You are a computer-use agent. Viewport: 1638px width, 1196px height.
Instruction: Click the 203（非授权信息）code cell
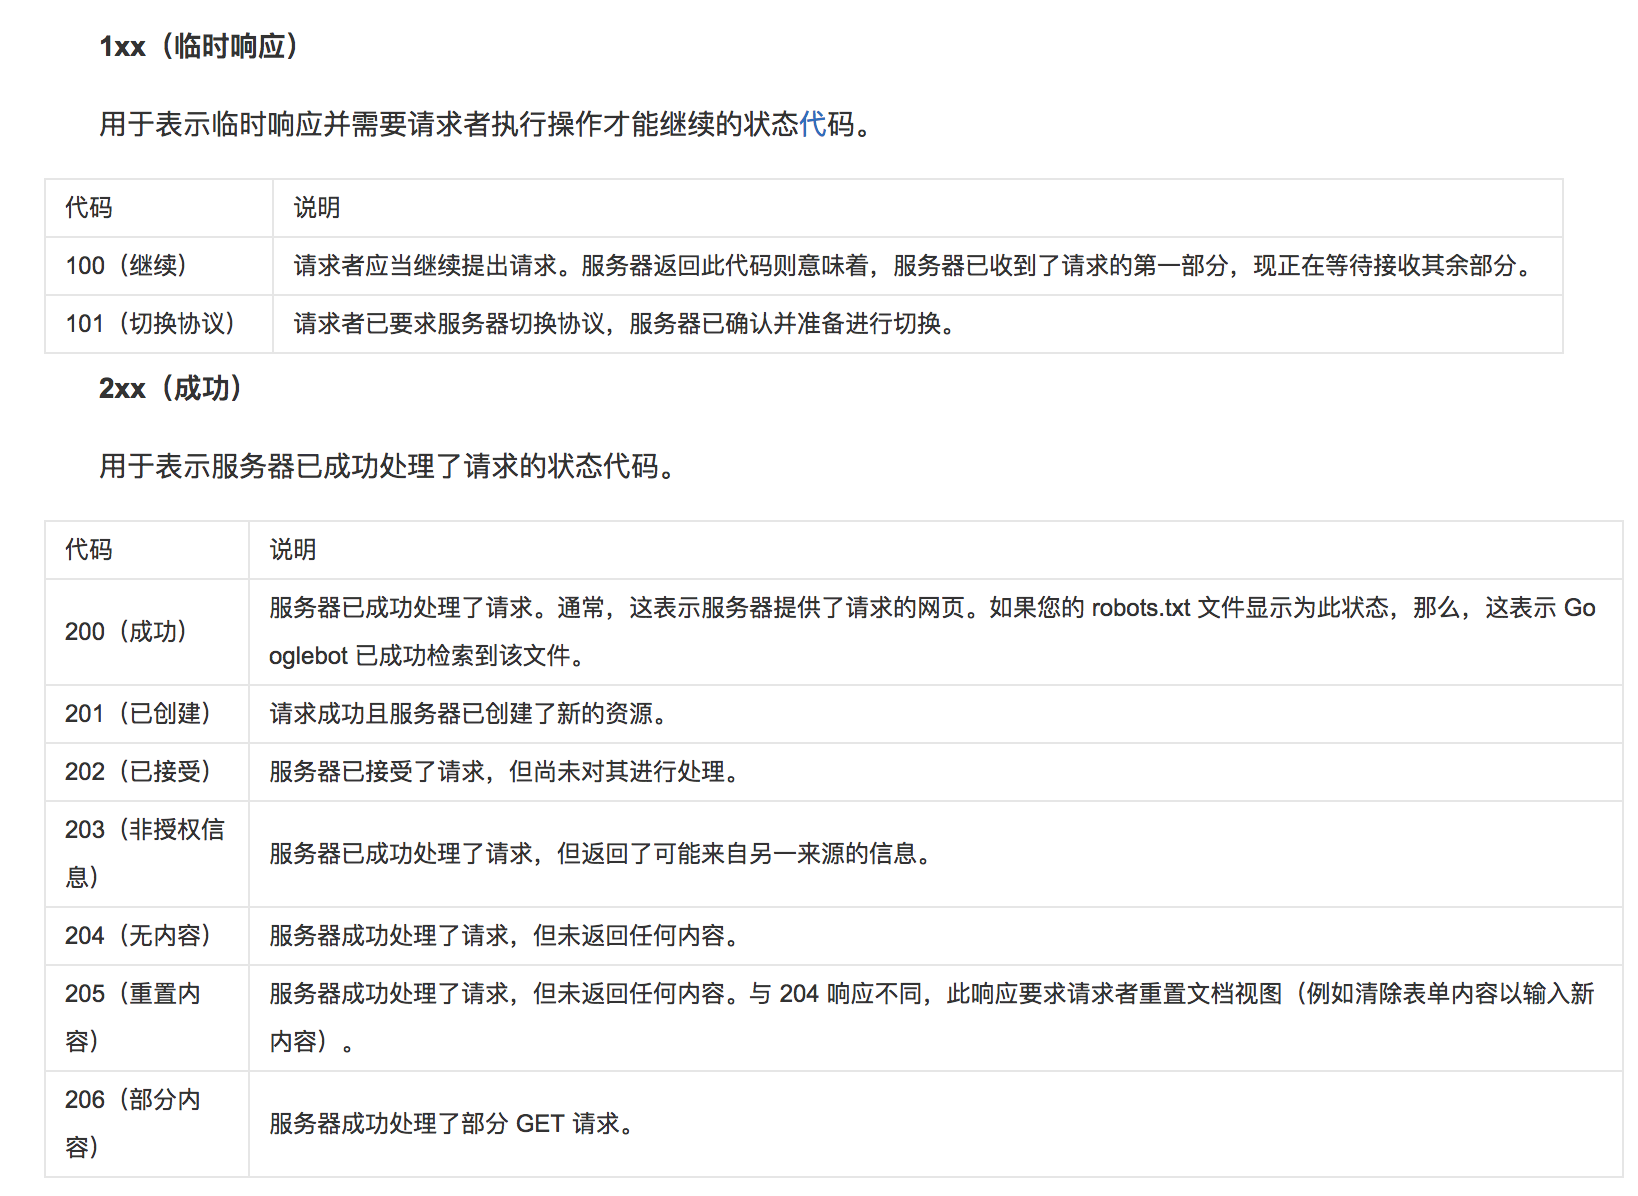click(144, 853)
